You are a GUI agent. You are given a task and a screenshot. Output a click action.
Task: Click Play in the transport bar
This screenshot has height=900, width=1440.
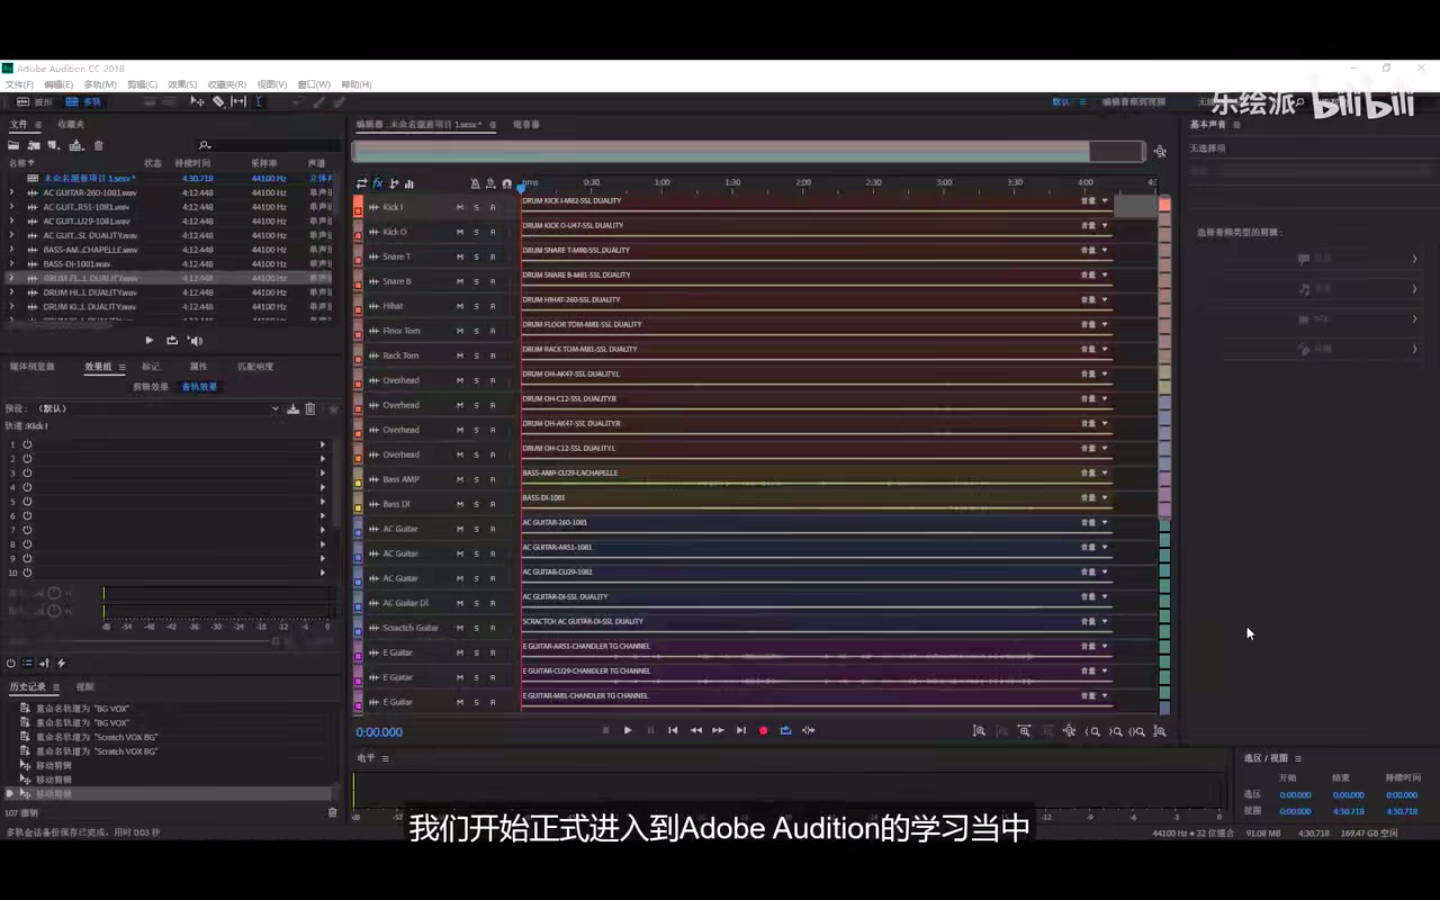(628, 731)
